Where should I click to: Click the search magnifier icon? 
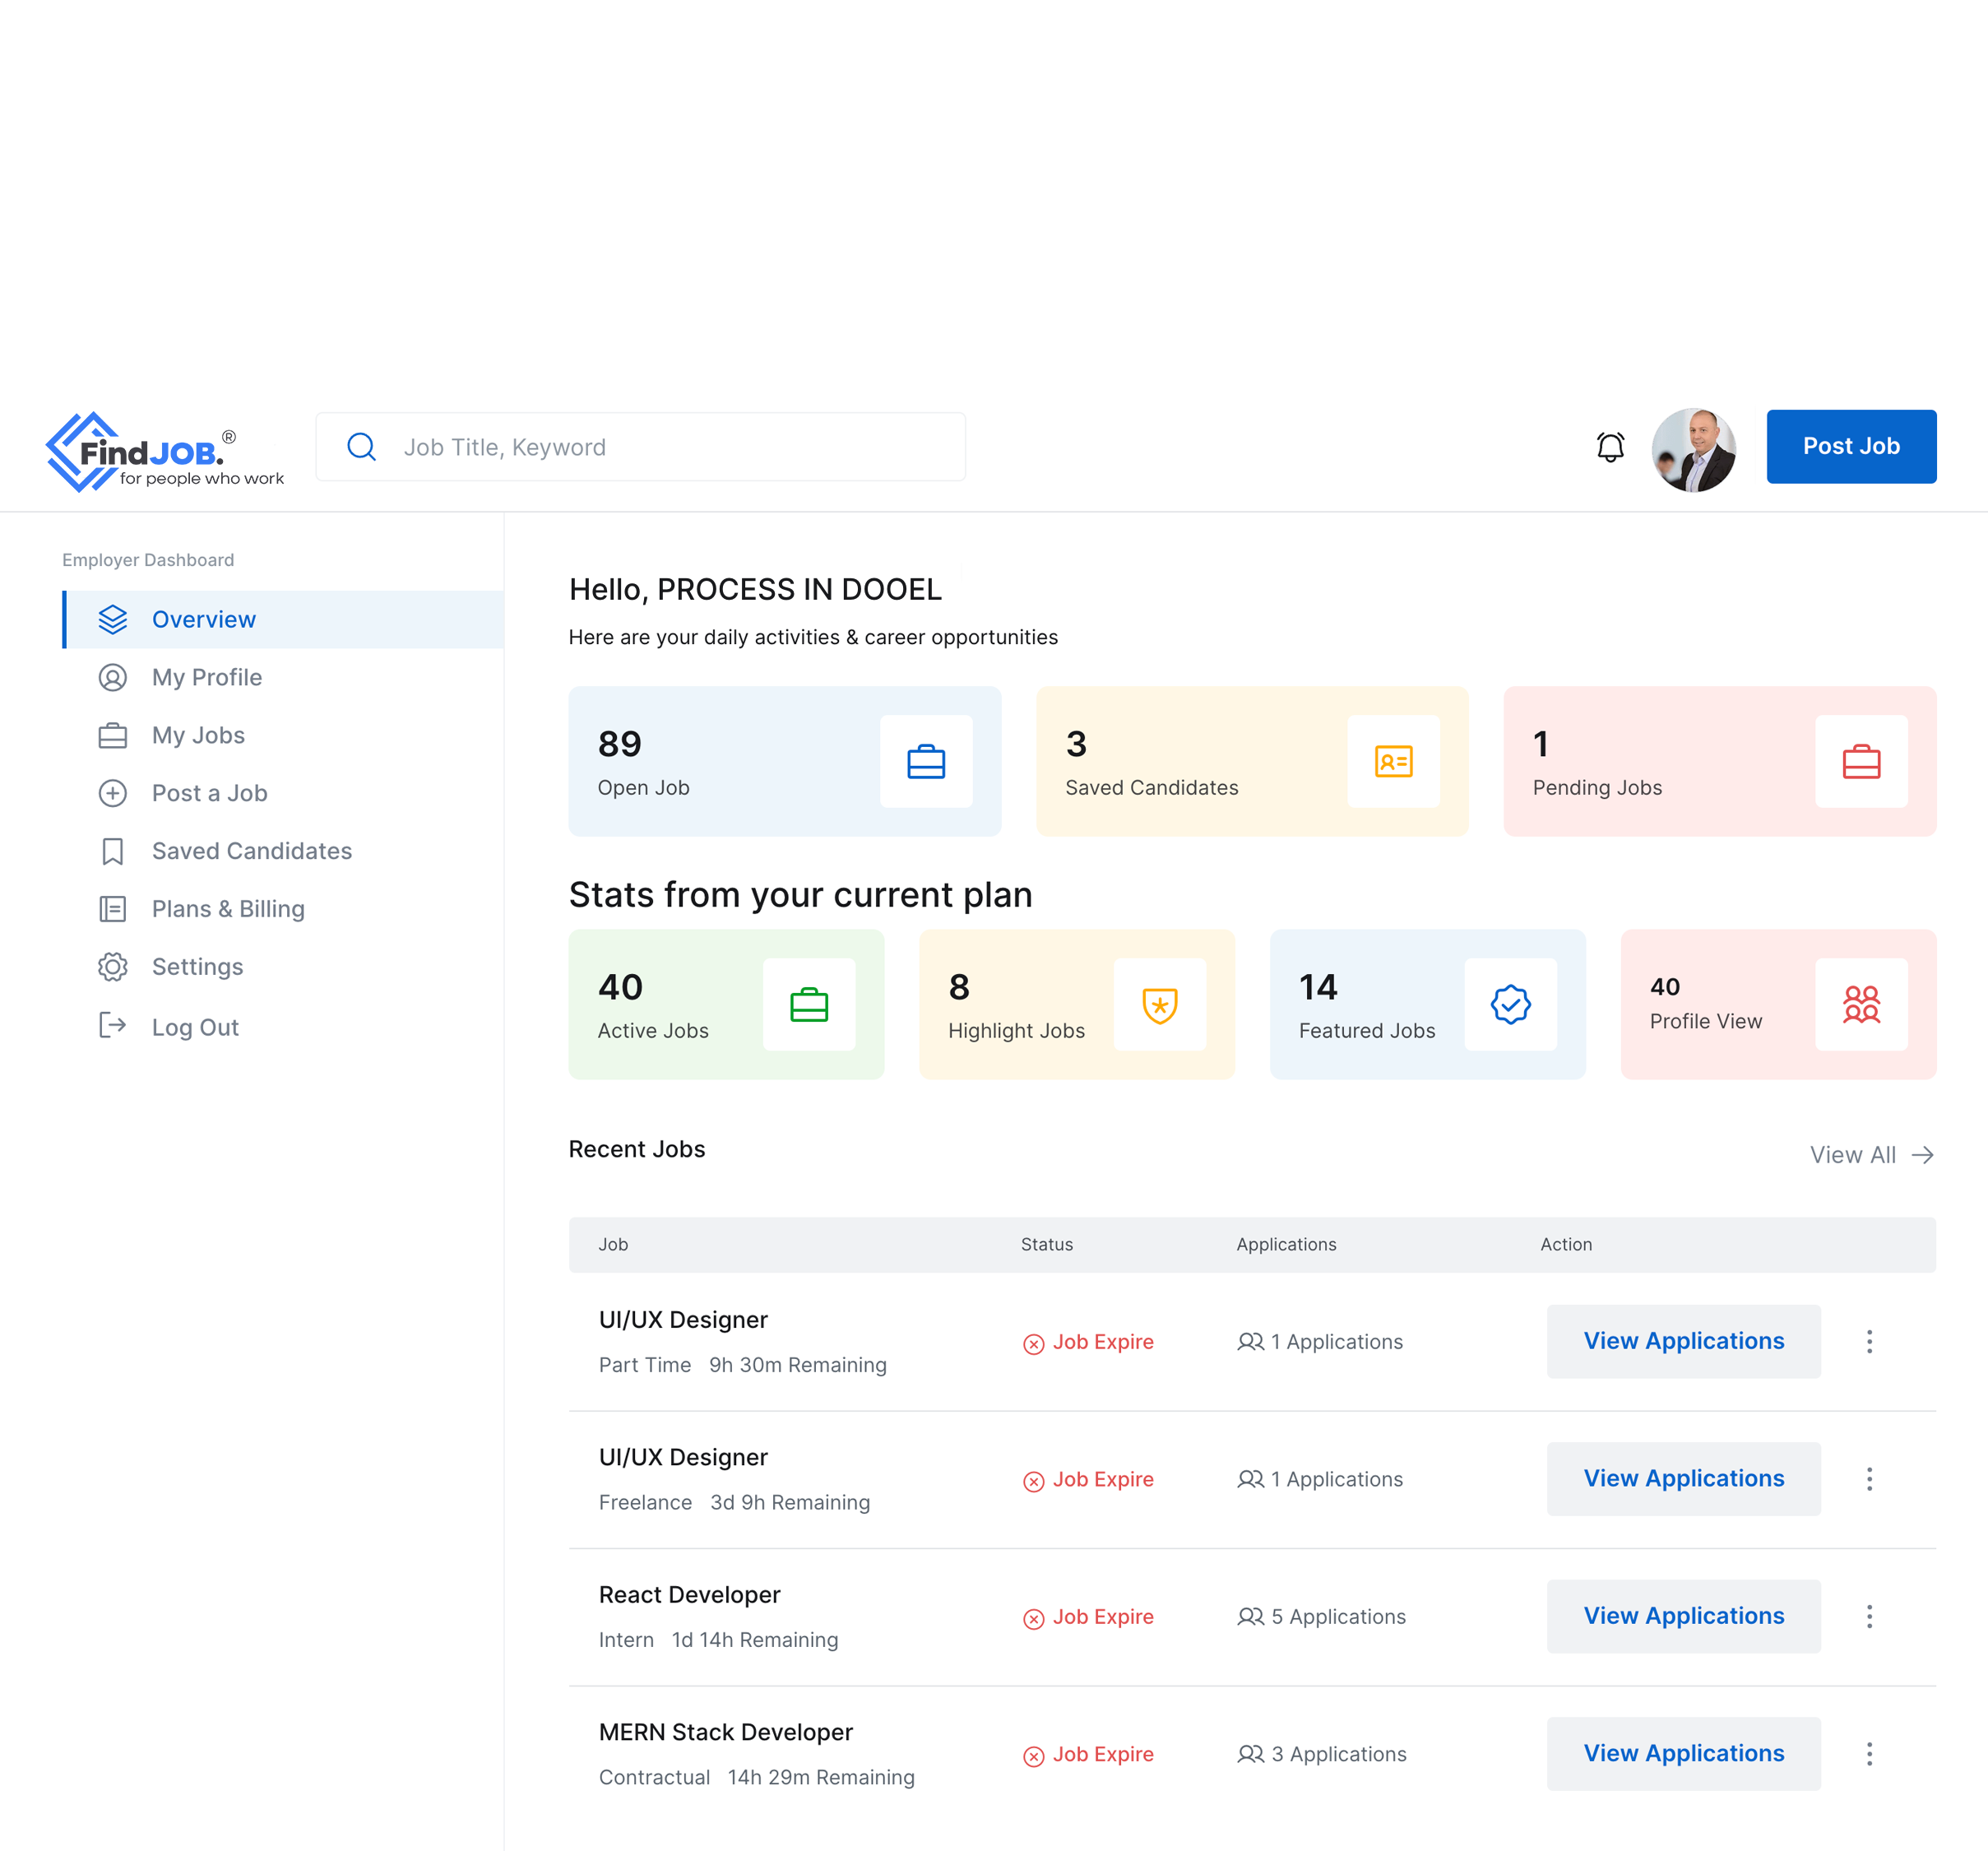tap(361, 447)
